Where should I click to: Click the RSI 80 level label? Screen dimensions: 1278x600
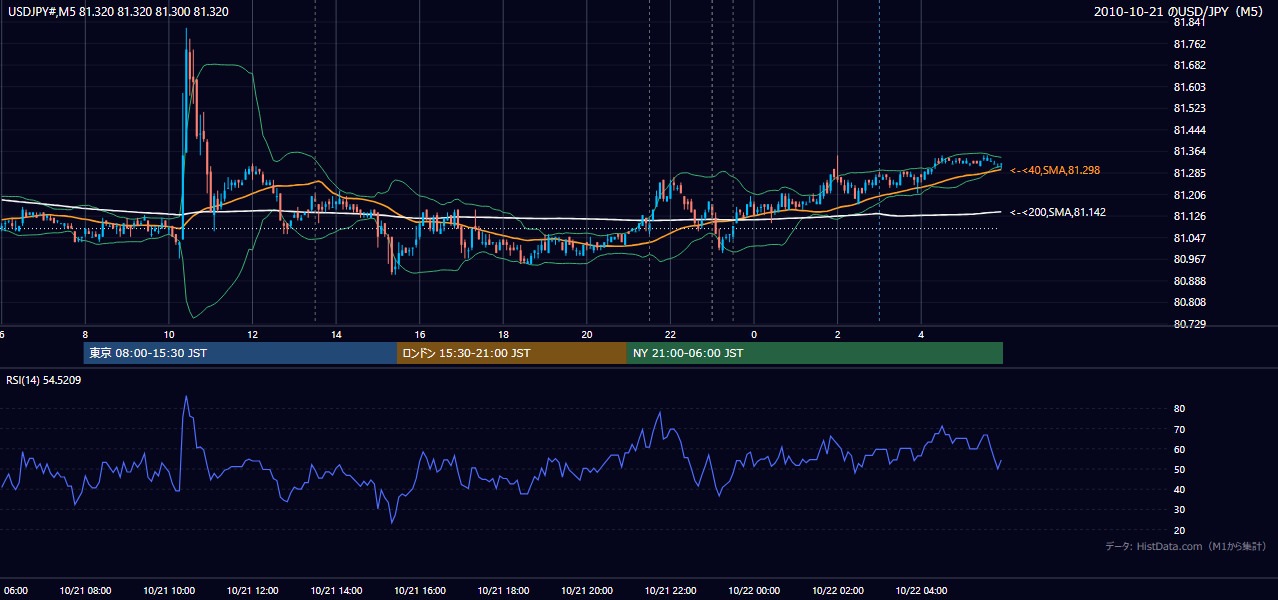[x=1180, y=409]
